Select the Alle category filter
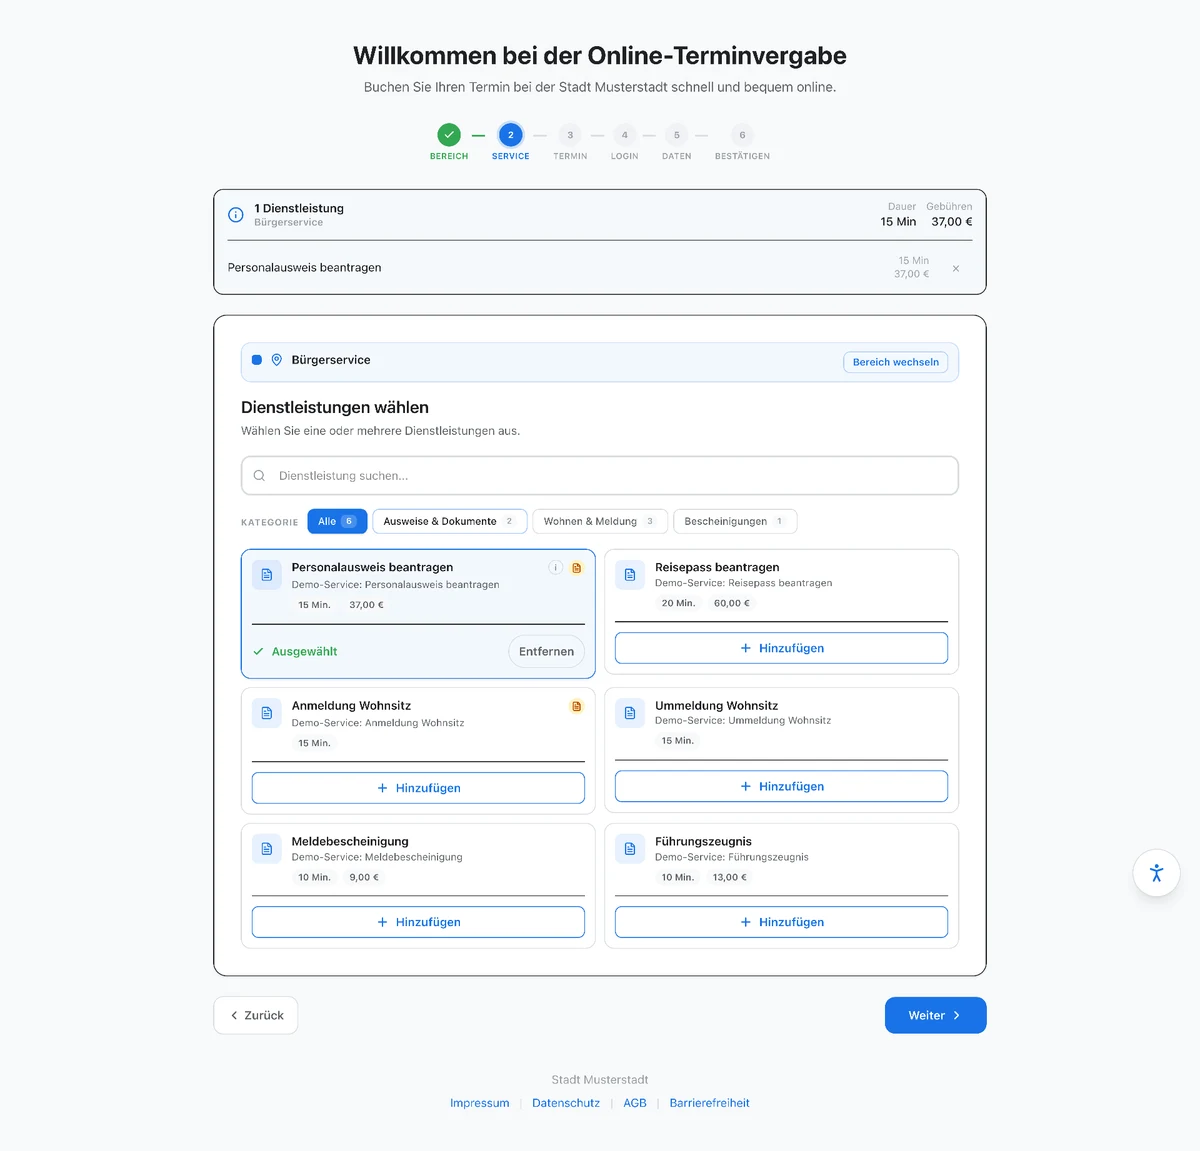 [x=337, y=521]
